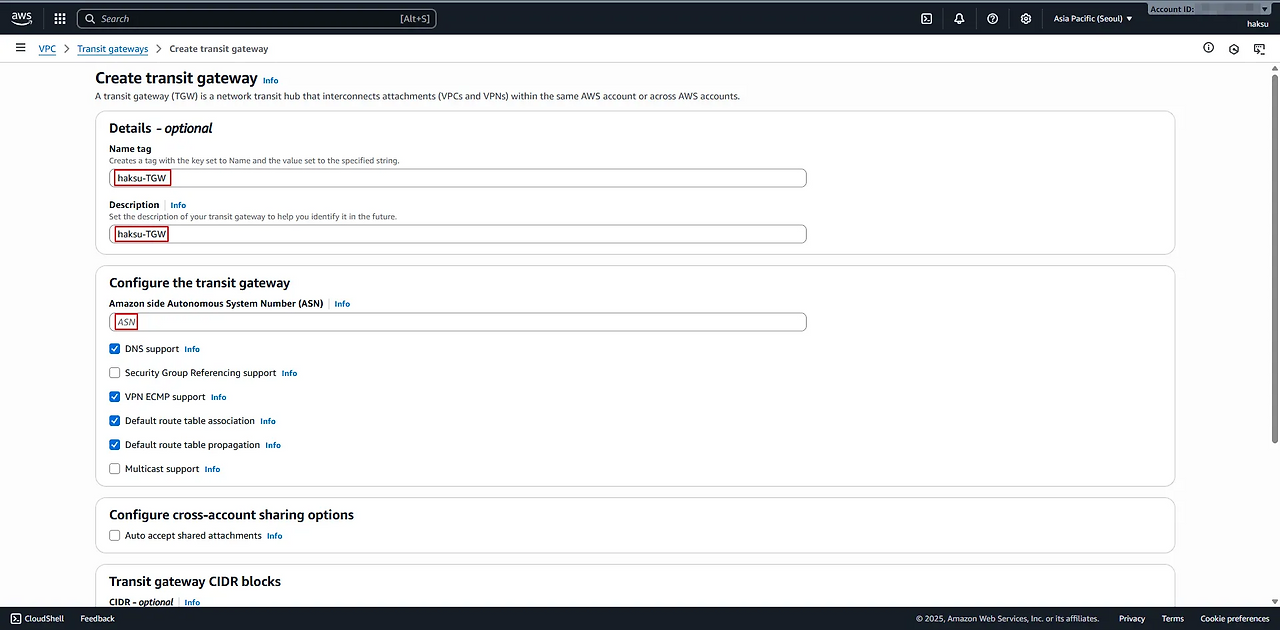Click the top search bar
Viewport: 1280px width, 630px height.
coord(257,18)
